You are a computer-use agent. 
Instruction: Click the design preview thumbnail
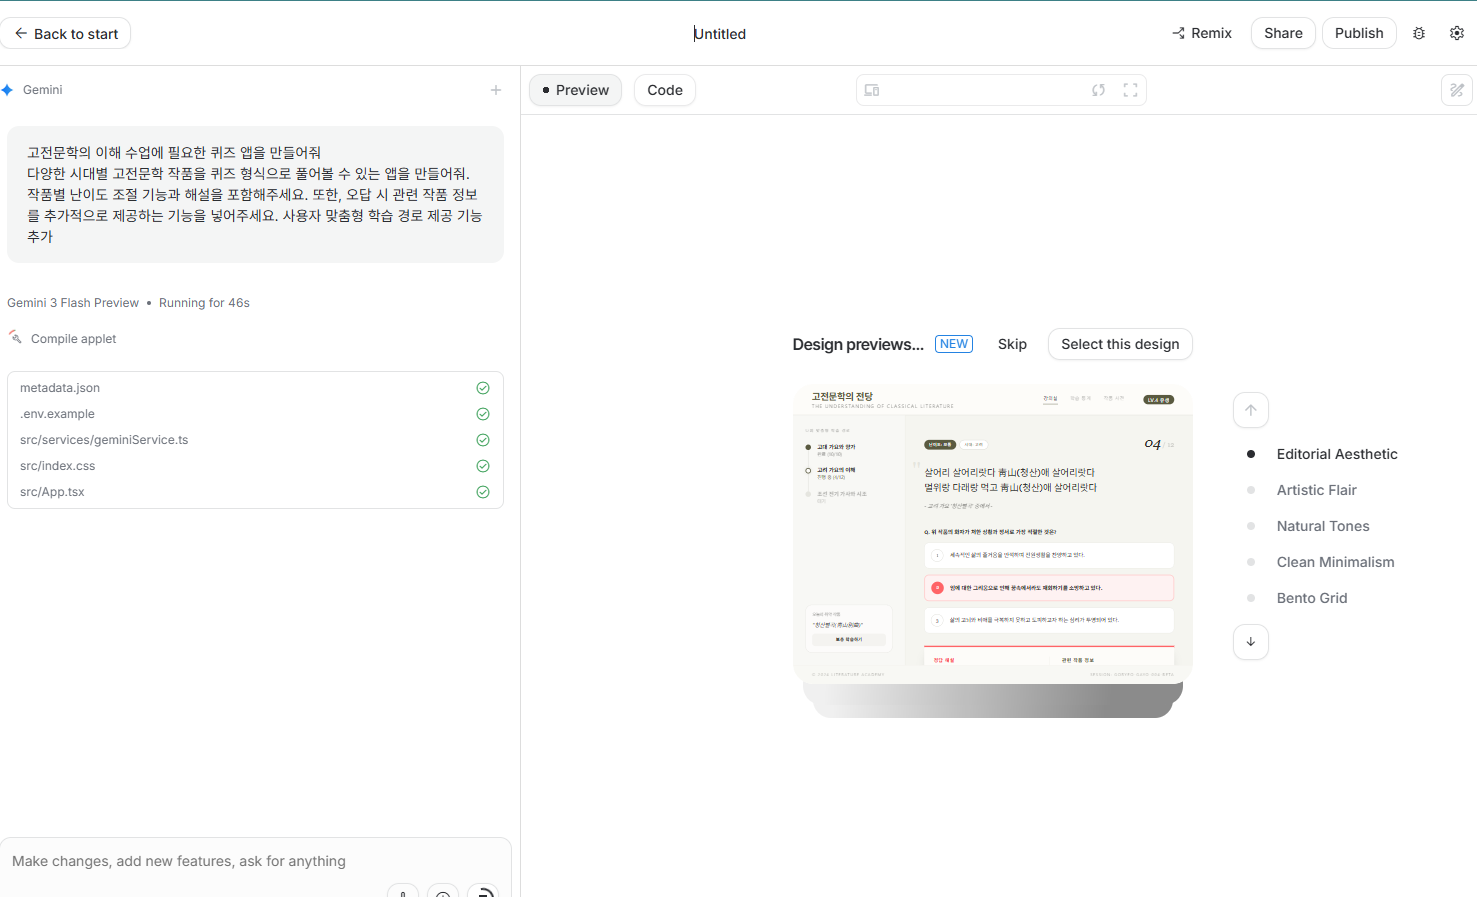993,534
